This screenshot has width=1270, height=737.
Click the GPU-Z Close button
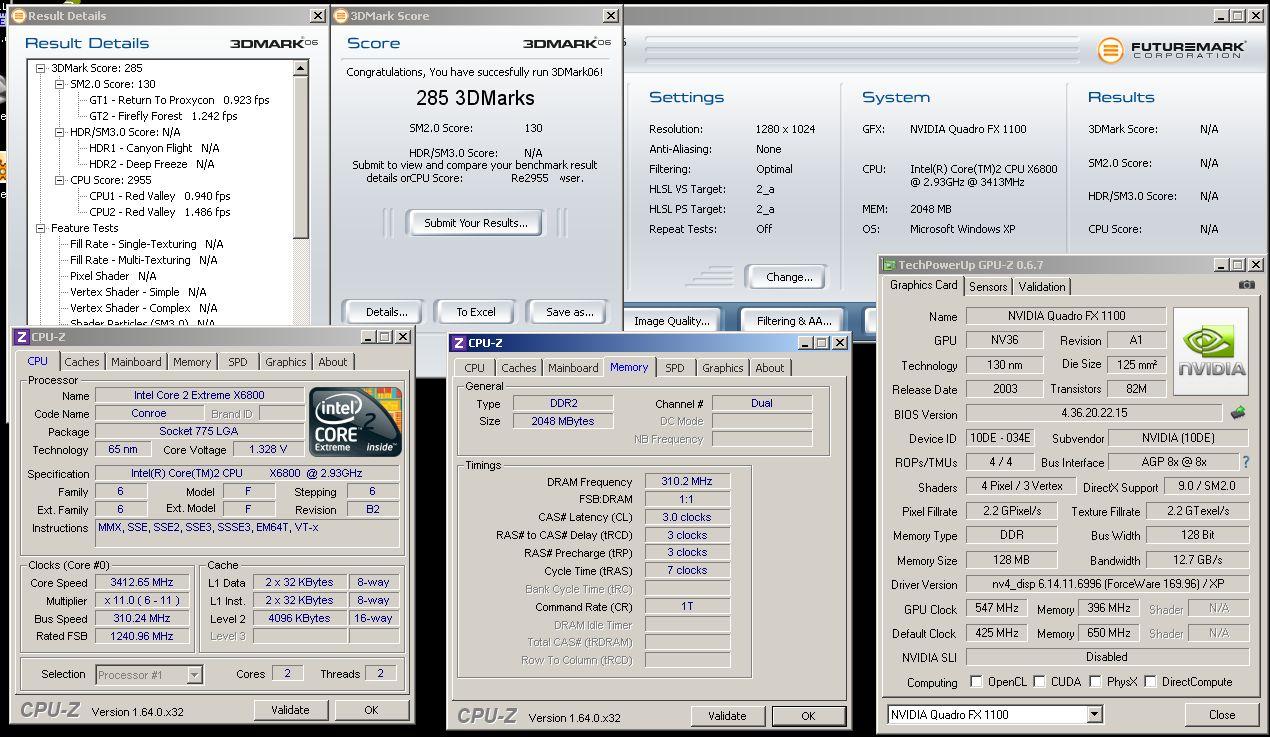[x=1222, y=715]
